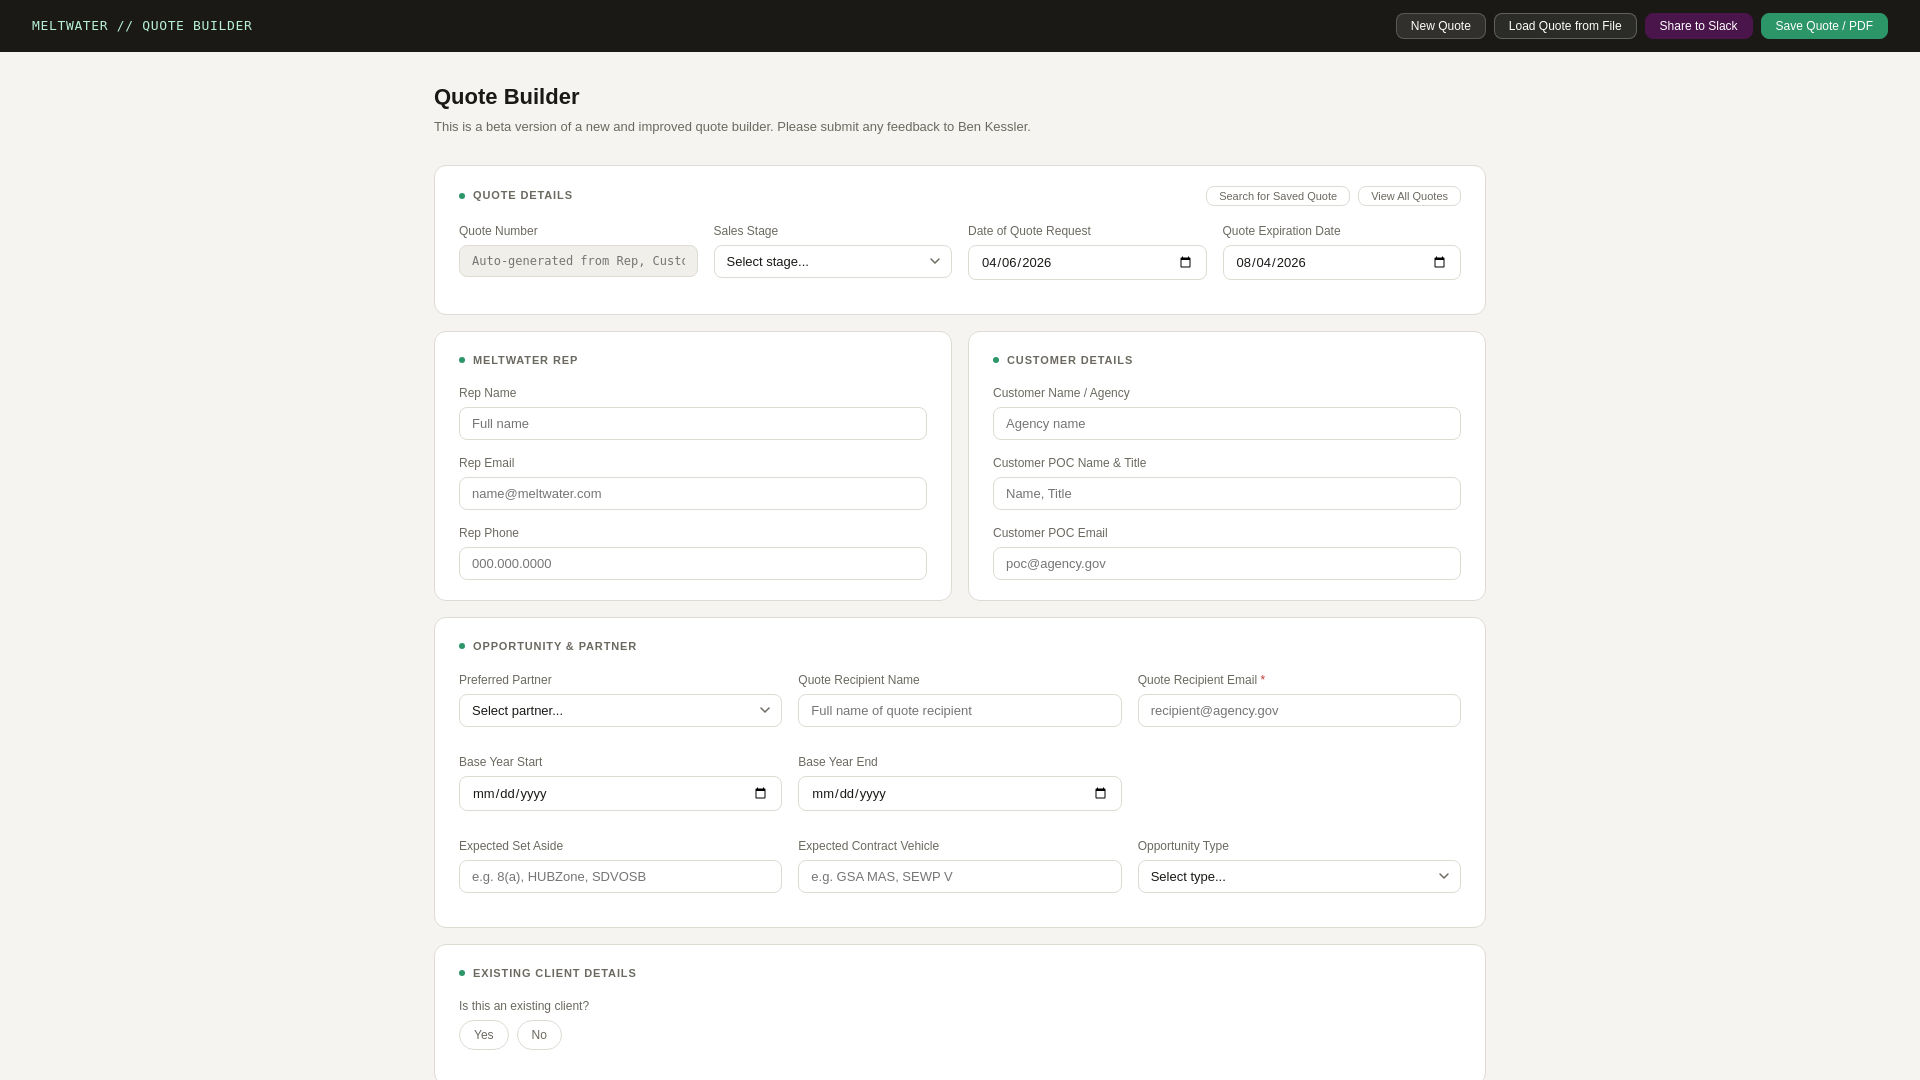1920x1080 pixels.
Task: Click the MELTWATER REP section title
Action: click(525, 361)
